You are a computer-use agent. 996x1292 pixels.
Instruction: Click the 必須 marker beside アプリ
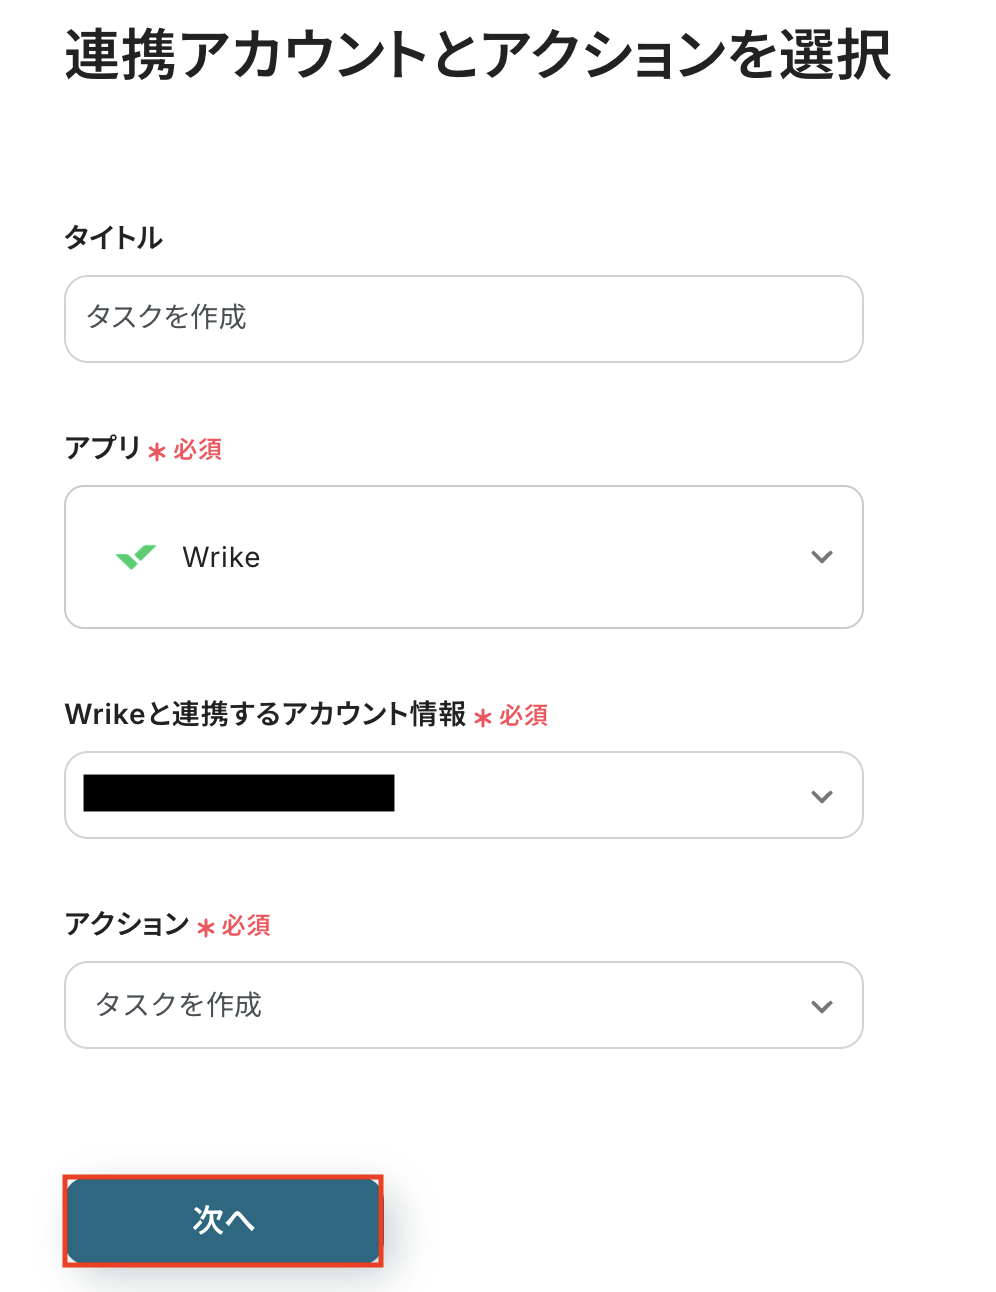198,450
